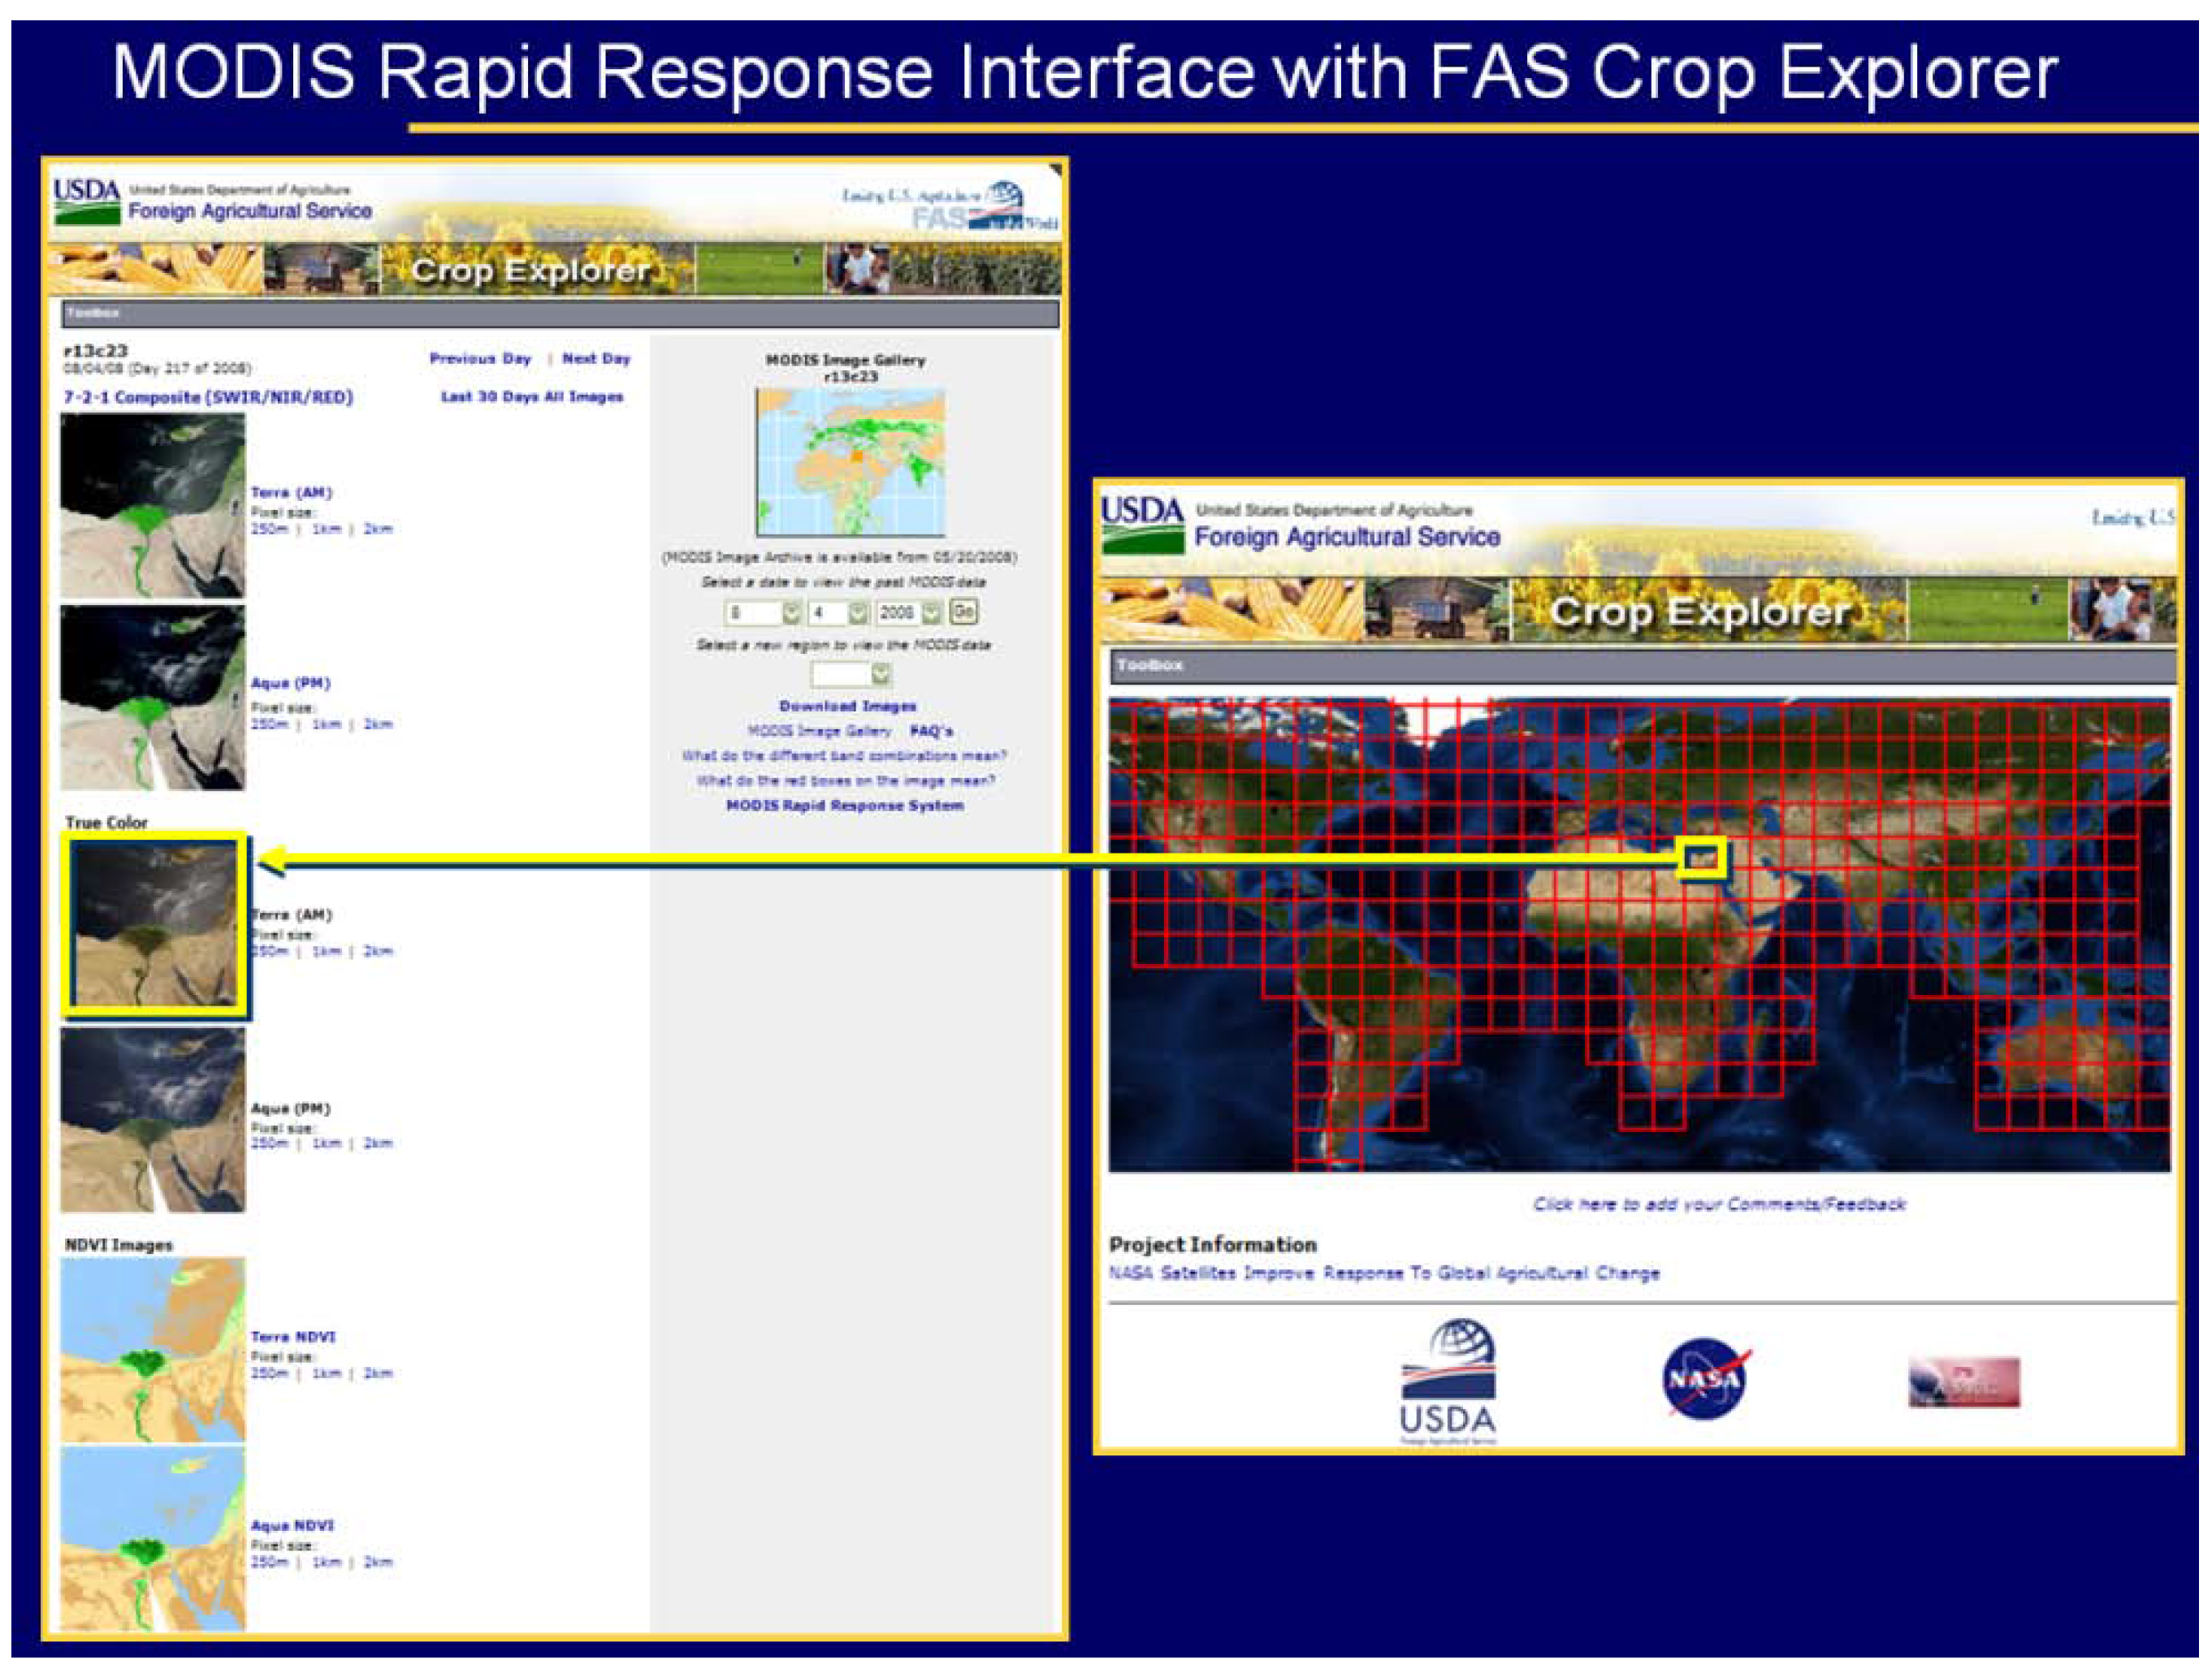The image size is (2212, 1673).
Task: Open 'What do the different band combinations mean?'
Action: point(844,756)
